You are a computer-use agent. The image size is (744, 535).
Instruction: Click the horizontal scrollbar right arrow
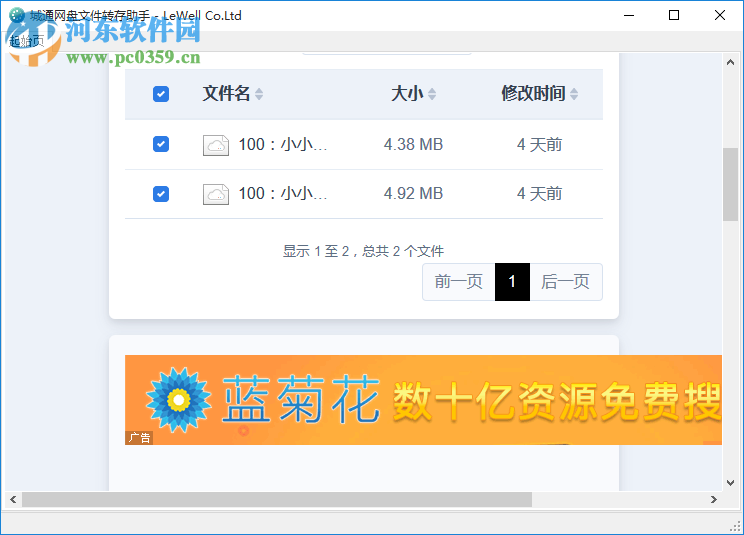(714, 499)
